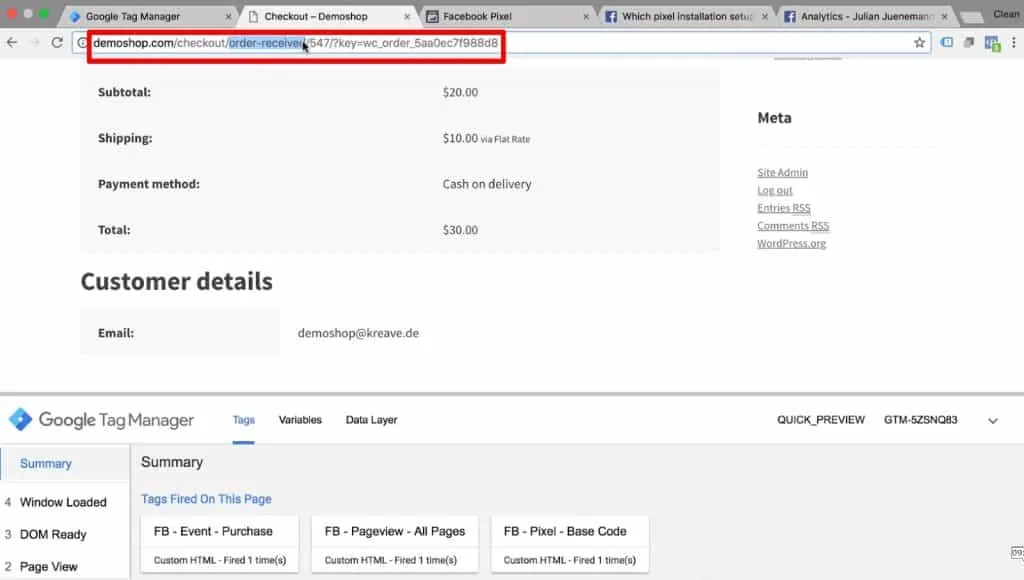The width and height of the screenshot is (1024, 580).
Task: Open the WordPress.org link
Action: 791,243
